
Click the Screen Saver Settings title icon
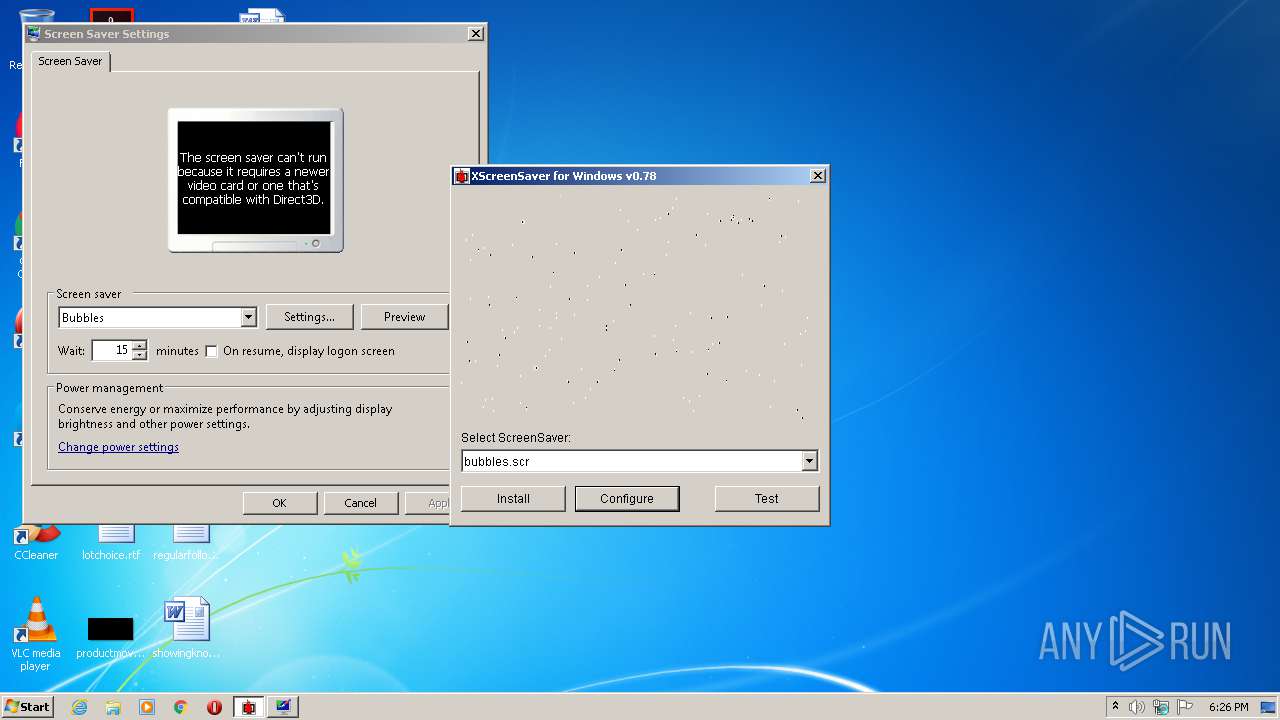[34, 33]
